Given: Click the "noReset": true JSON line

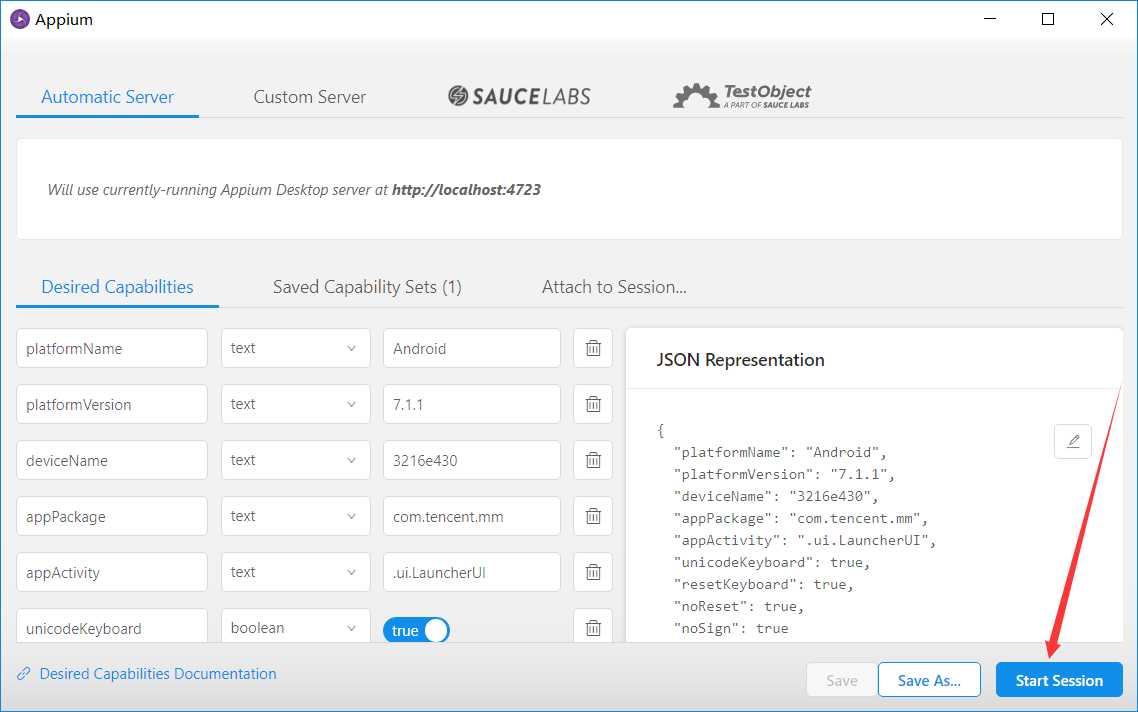Looking at the screenshot, I should click(739, 606).
